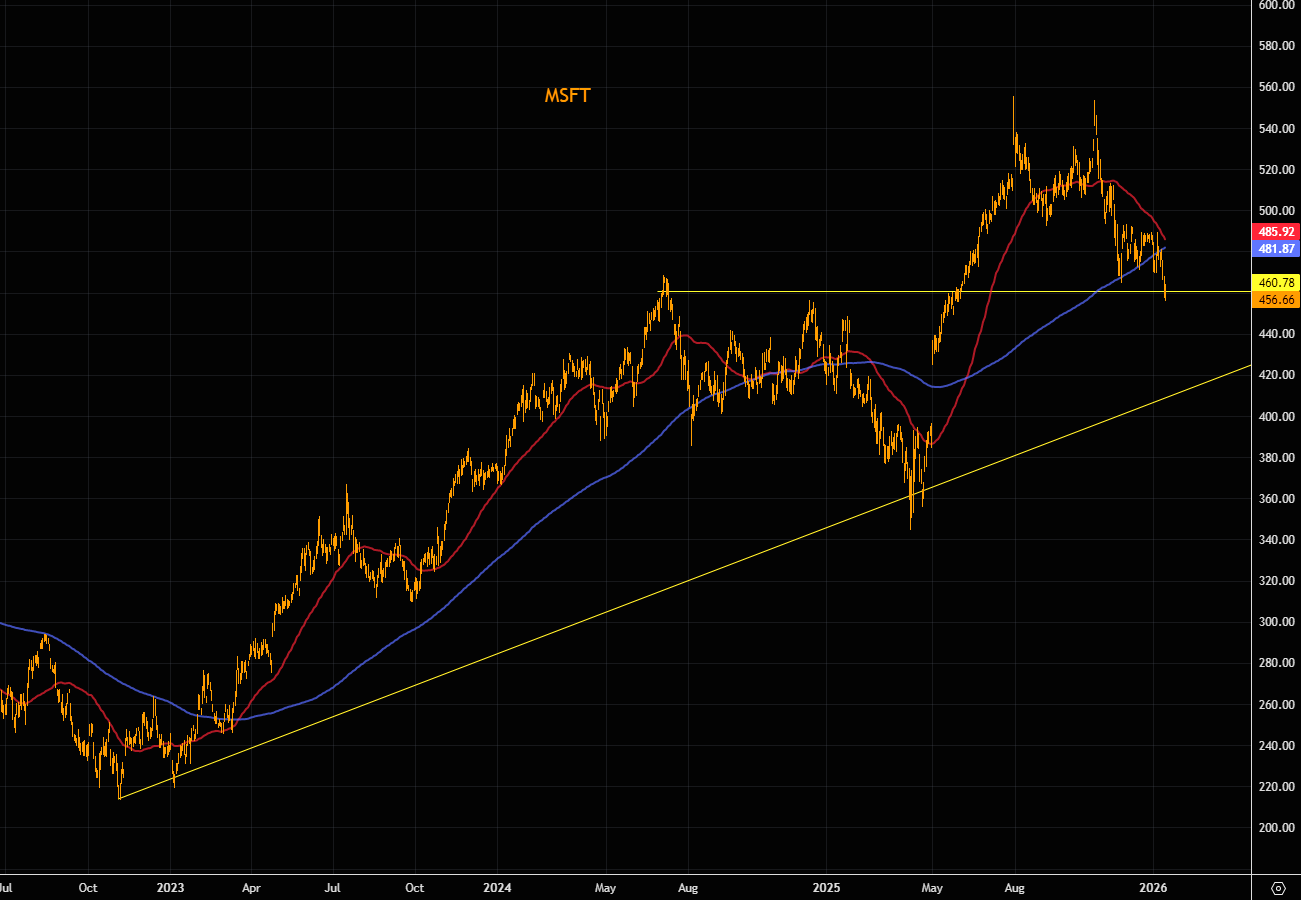Click the 360.00 price scale label

(x=1277, y=499)
